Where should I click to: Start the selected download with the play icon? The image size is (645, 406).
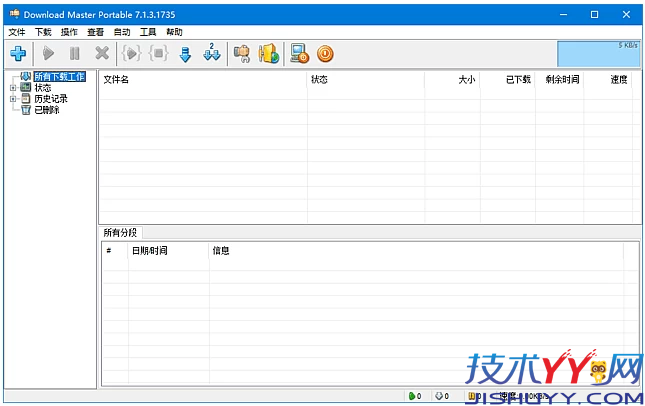pyautogui.click(x=49, y=53)
